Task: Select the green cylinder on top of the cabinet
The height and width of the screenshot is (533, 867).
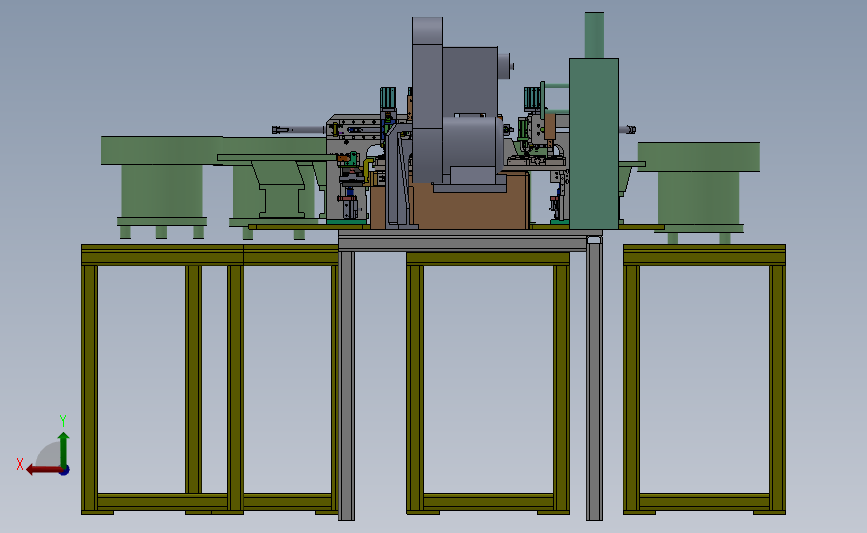Action: point(594,35)
